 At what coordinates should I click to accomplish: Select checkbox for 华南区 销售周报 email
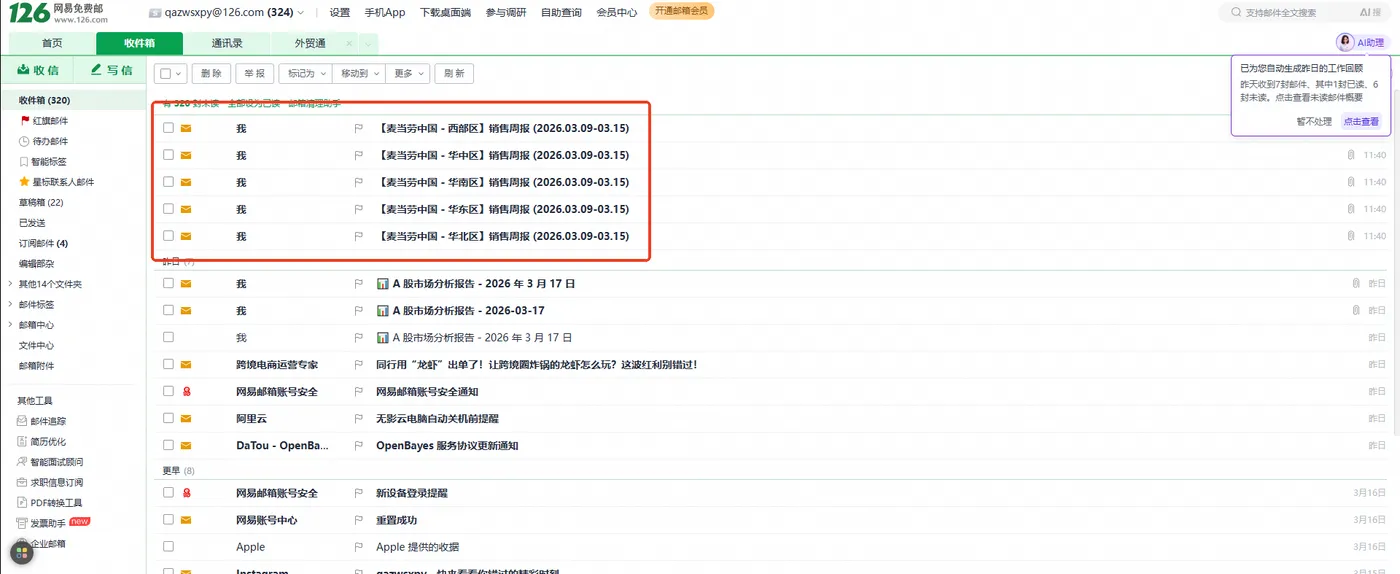coord(169,182)
